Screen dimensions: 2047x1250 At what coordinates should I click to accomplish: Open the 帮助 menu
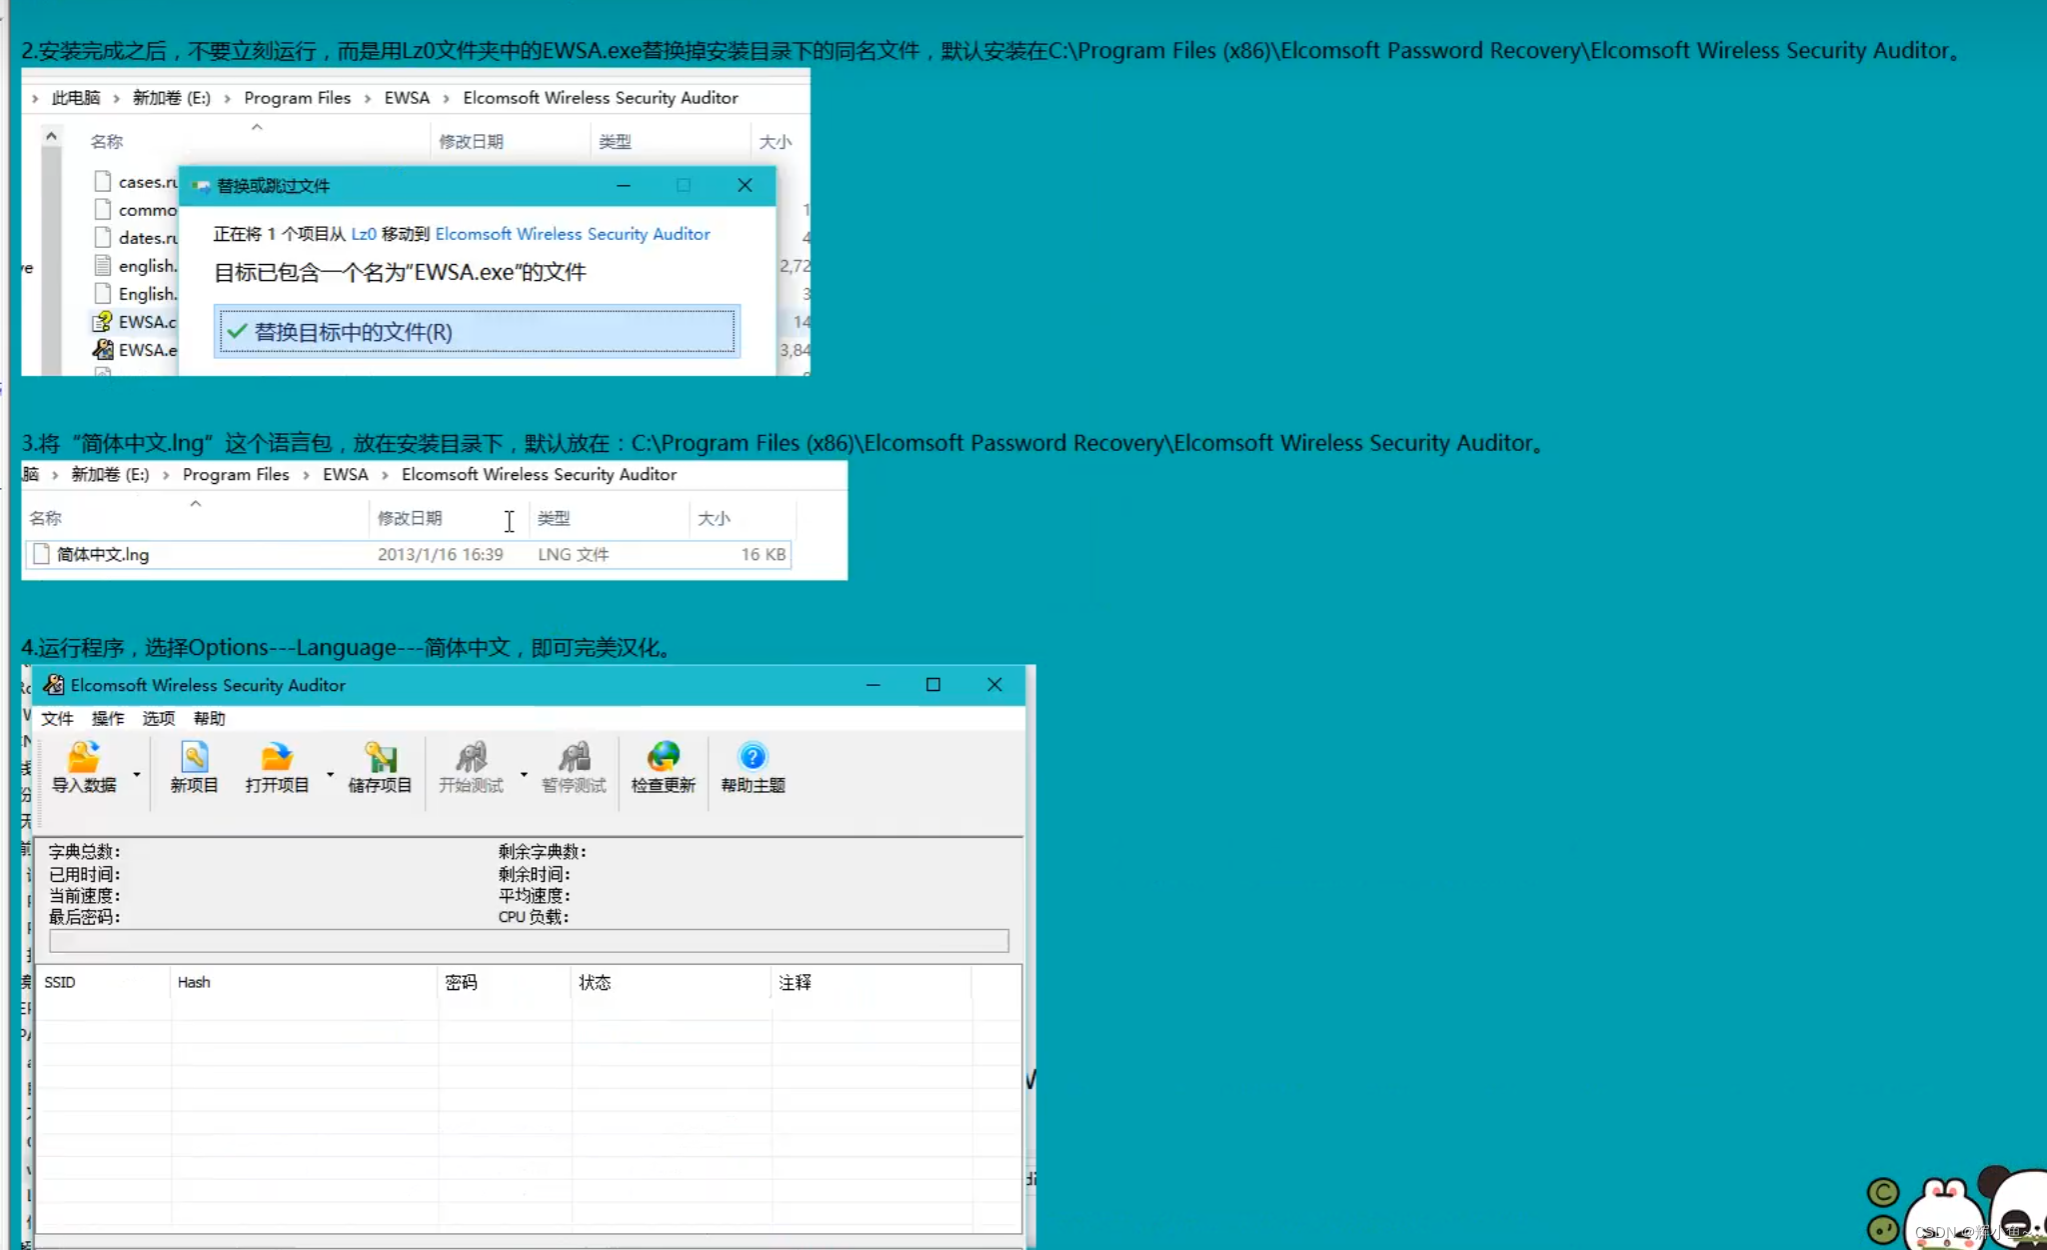click(209, 718)
